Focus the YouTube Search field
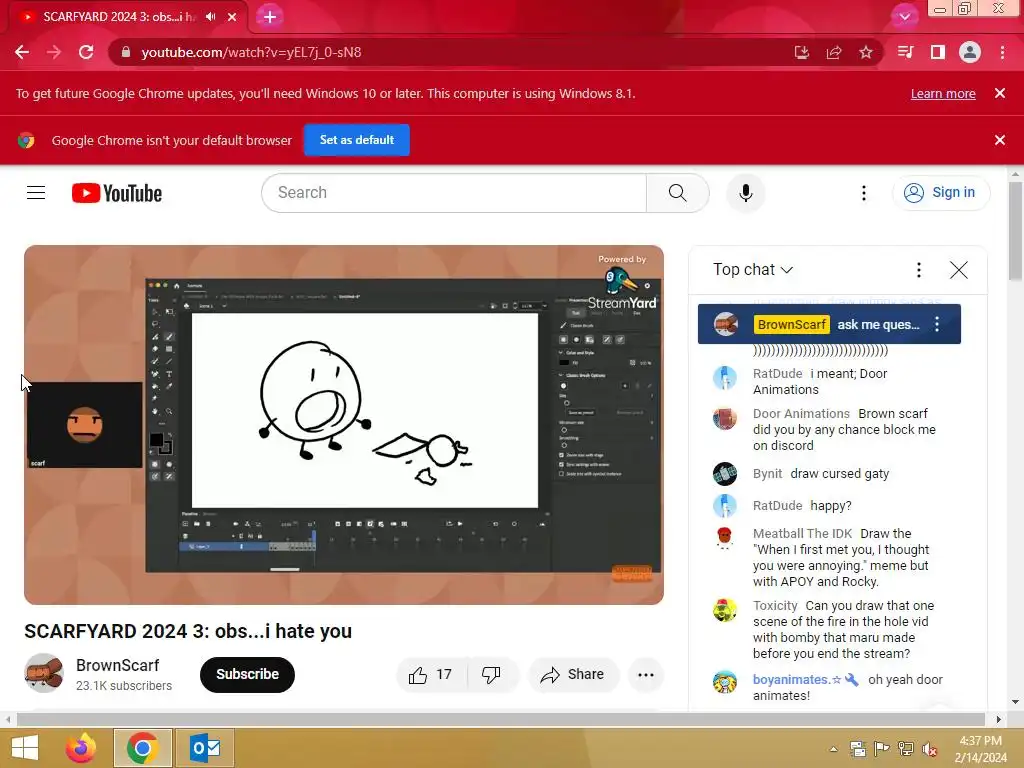Image resolution: width=1024 pixels, height=768 pixels. 454,193
